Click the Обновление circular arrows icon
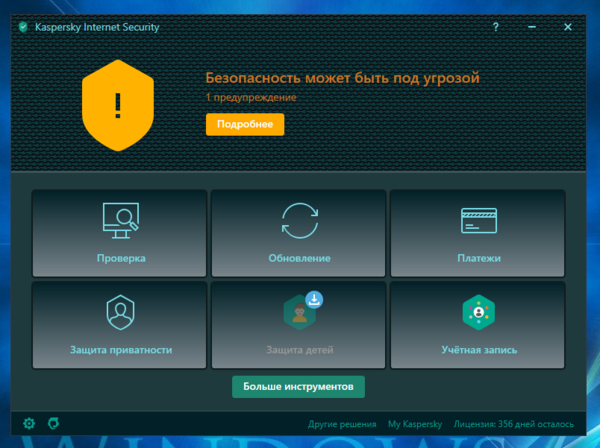The width and height of the screenshot is (600, 448). (x=300, y=221)
